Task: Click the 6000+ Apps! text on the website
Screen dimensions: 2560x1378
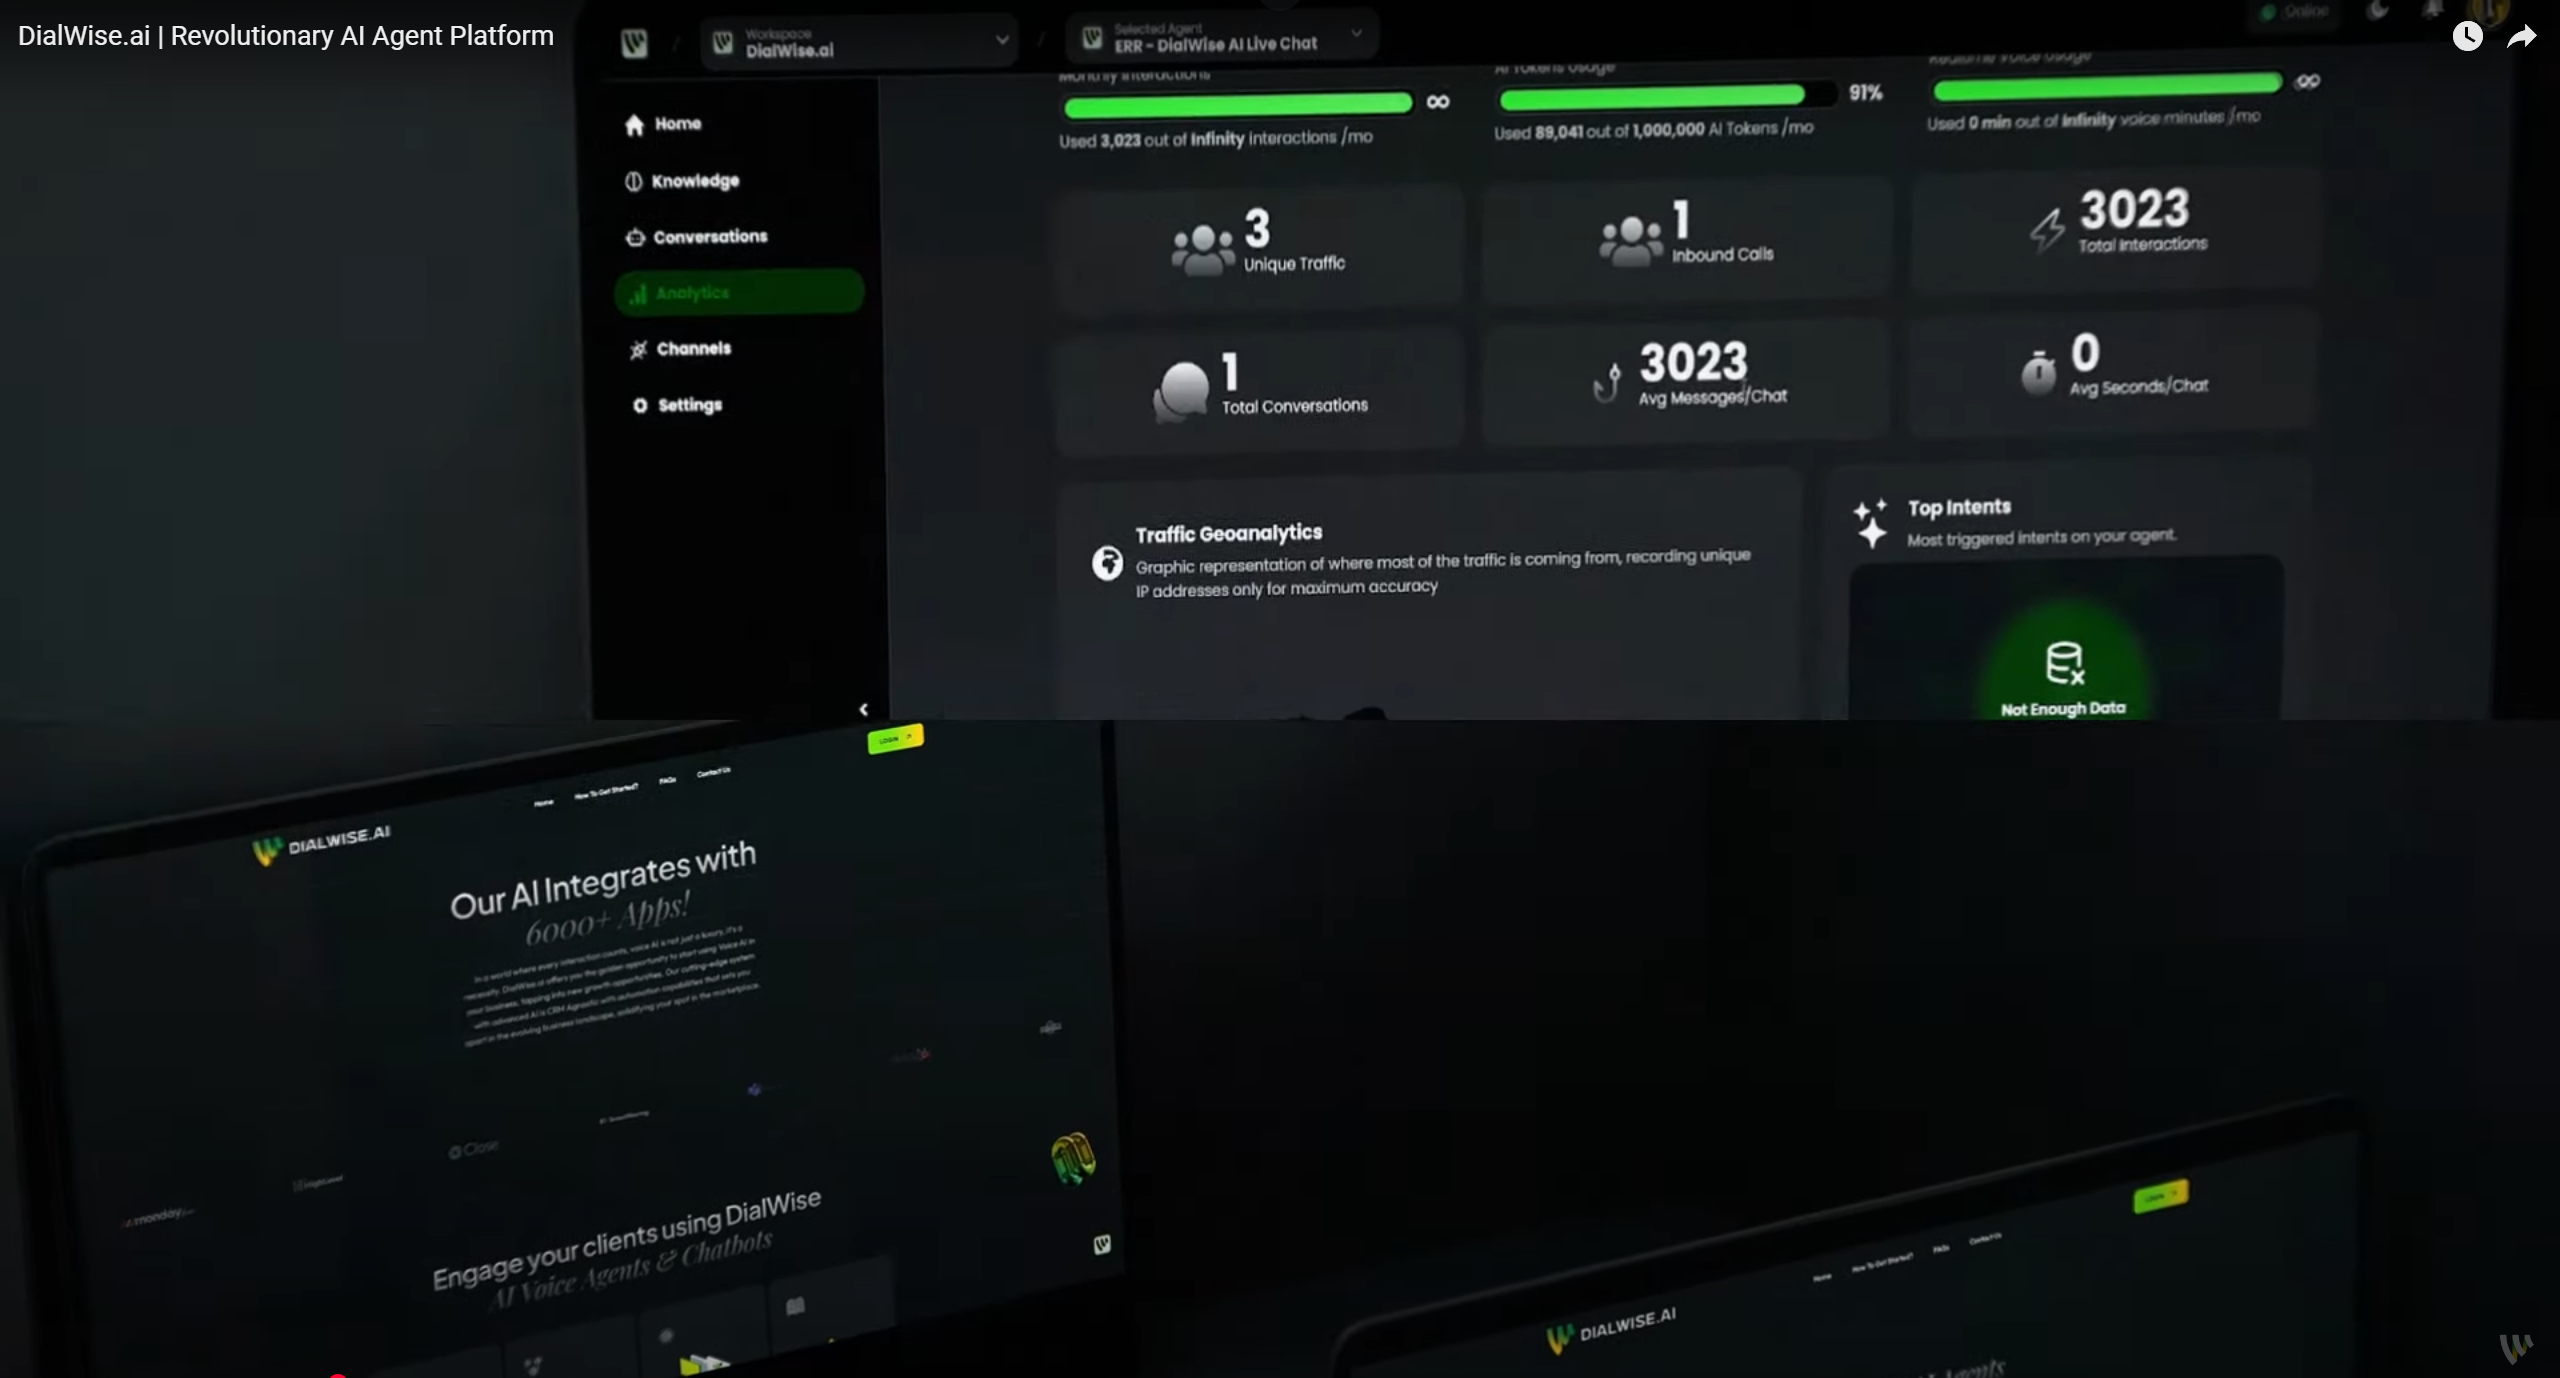Action: coord(607,920)
